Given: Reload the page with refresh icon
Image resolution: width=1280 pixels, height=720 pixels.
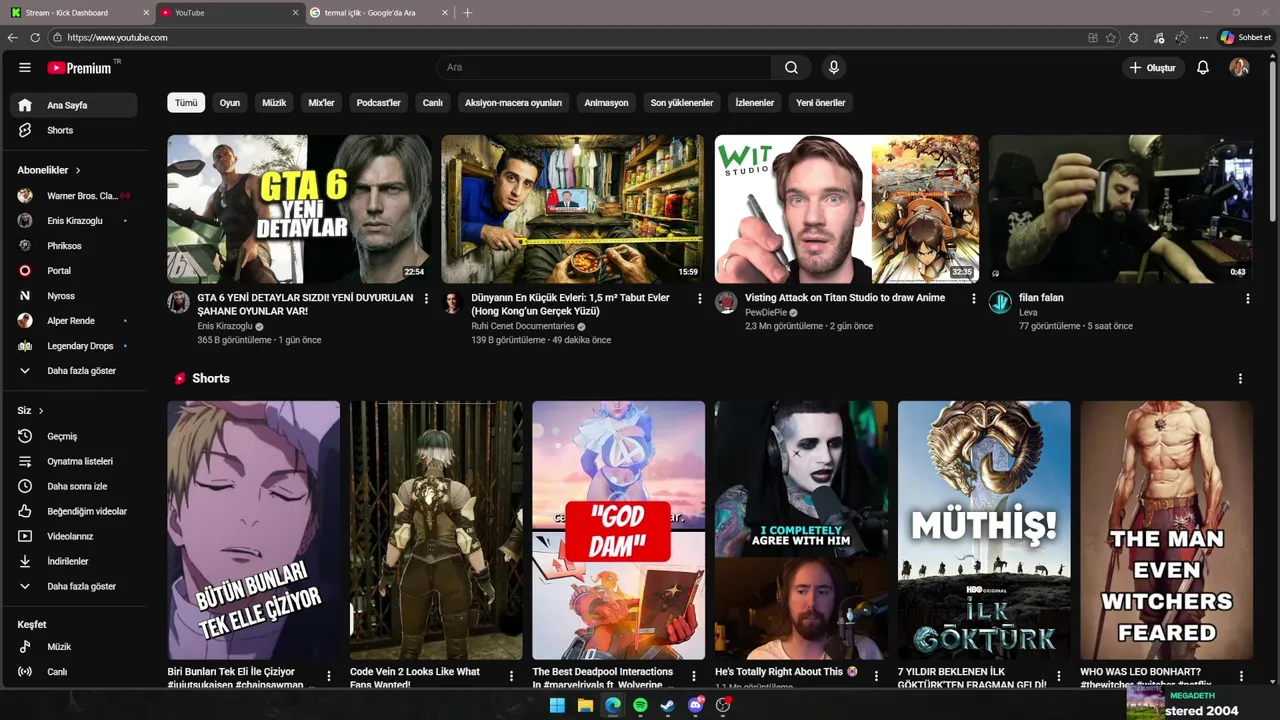Looking at the screenshot, I should [x=35, y=38].
